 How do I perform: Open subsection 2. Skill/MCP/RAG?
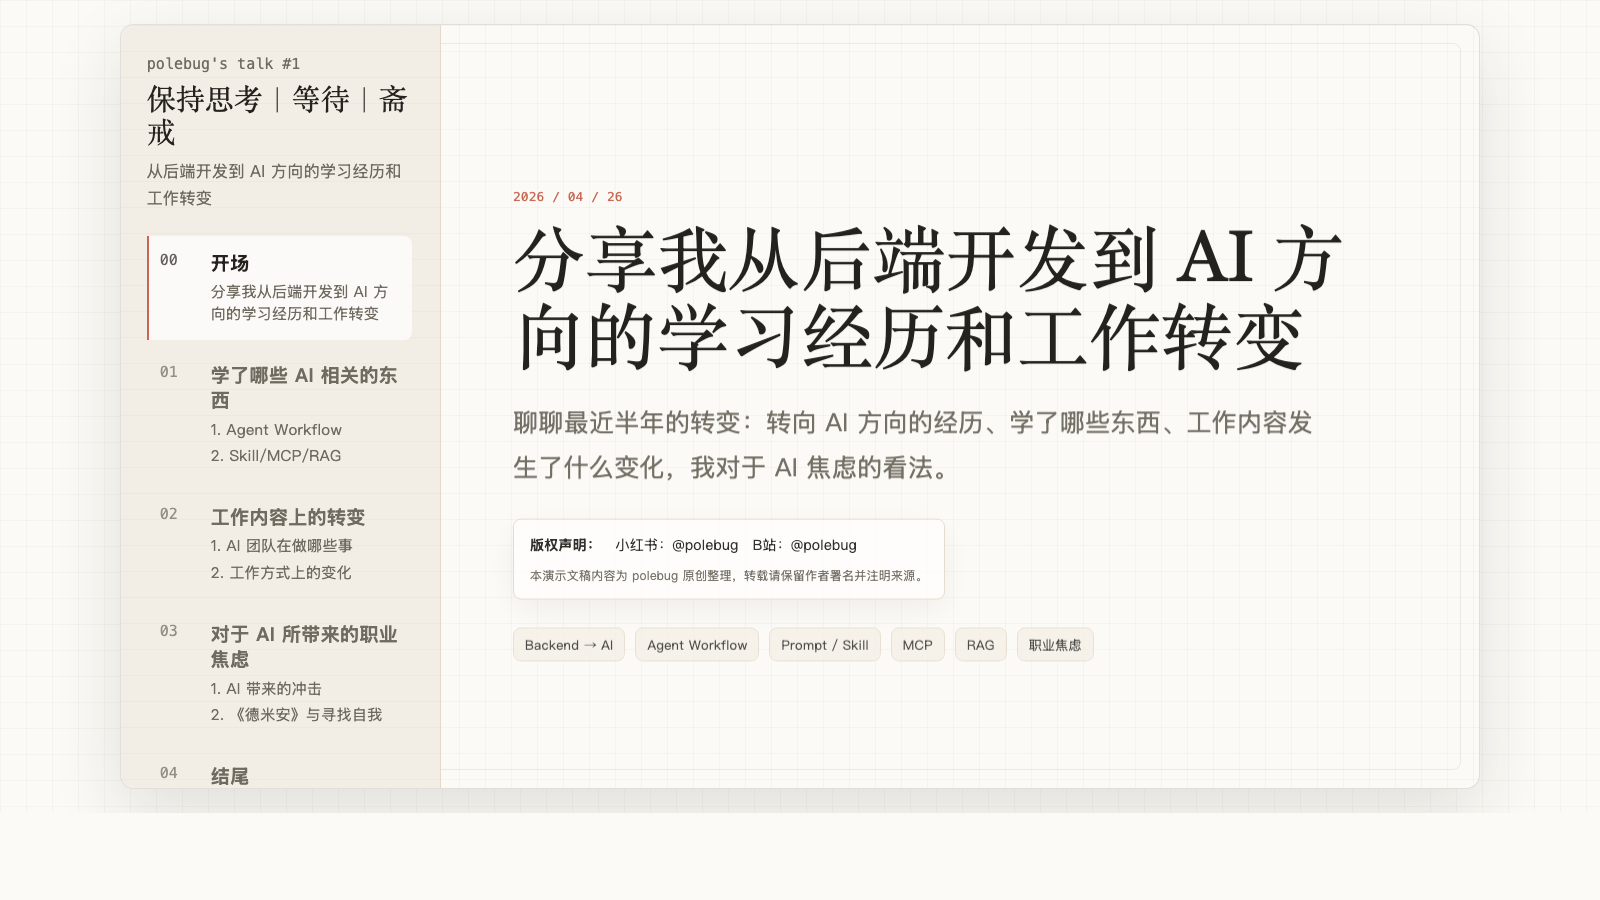pyautogui.click(x=275, y=455)
